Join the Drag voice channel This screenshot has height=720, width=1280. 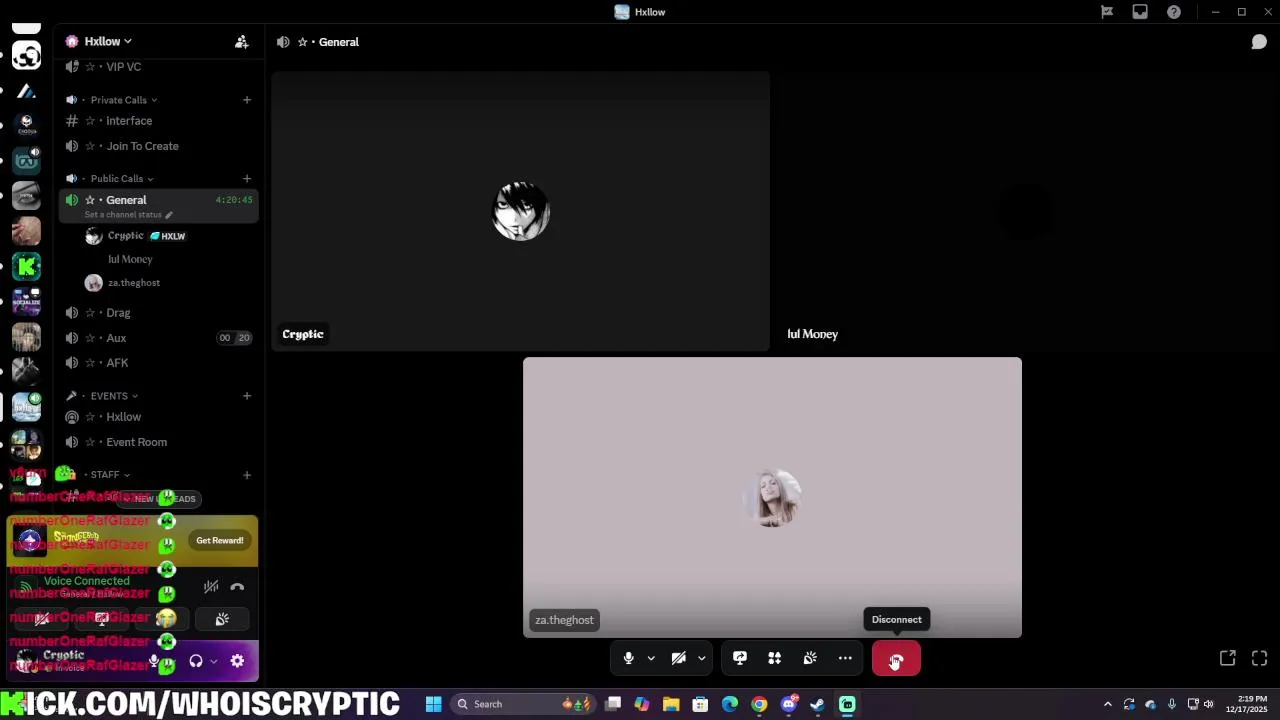pyautogui.click(x=118, y=313)
